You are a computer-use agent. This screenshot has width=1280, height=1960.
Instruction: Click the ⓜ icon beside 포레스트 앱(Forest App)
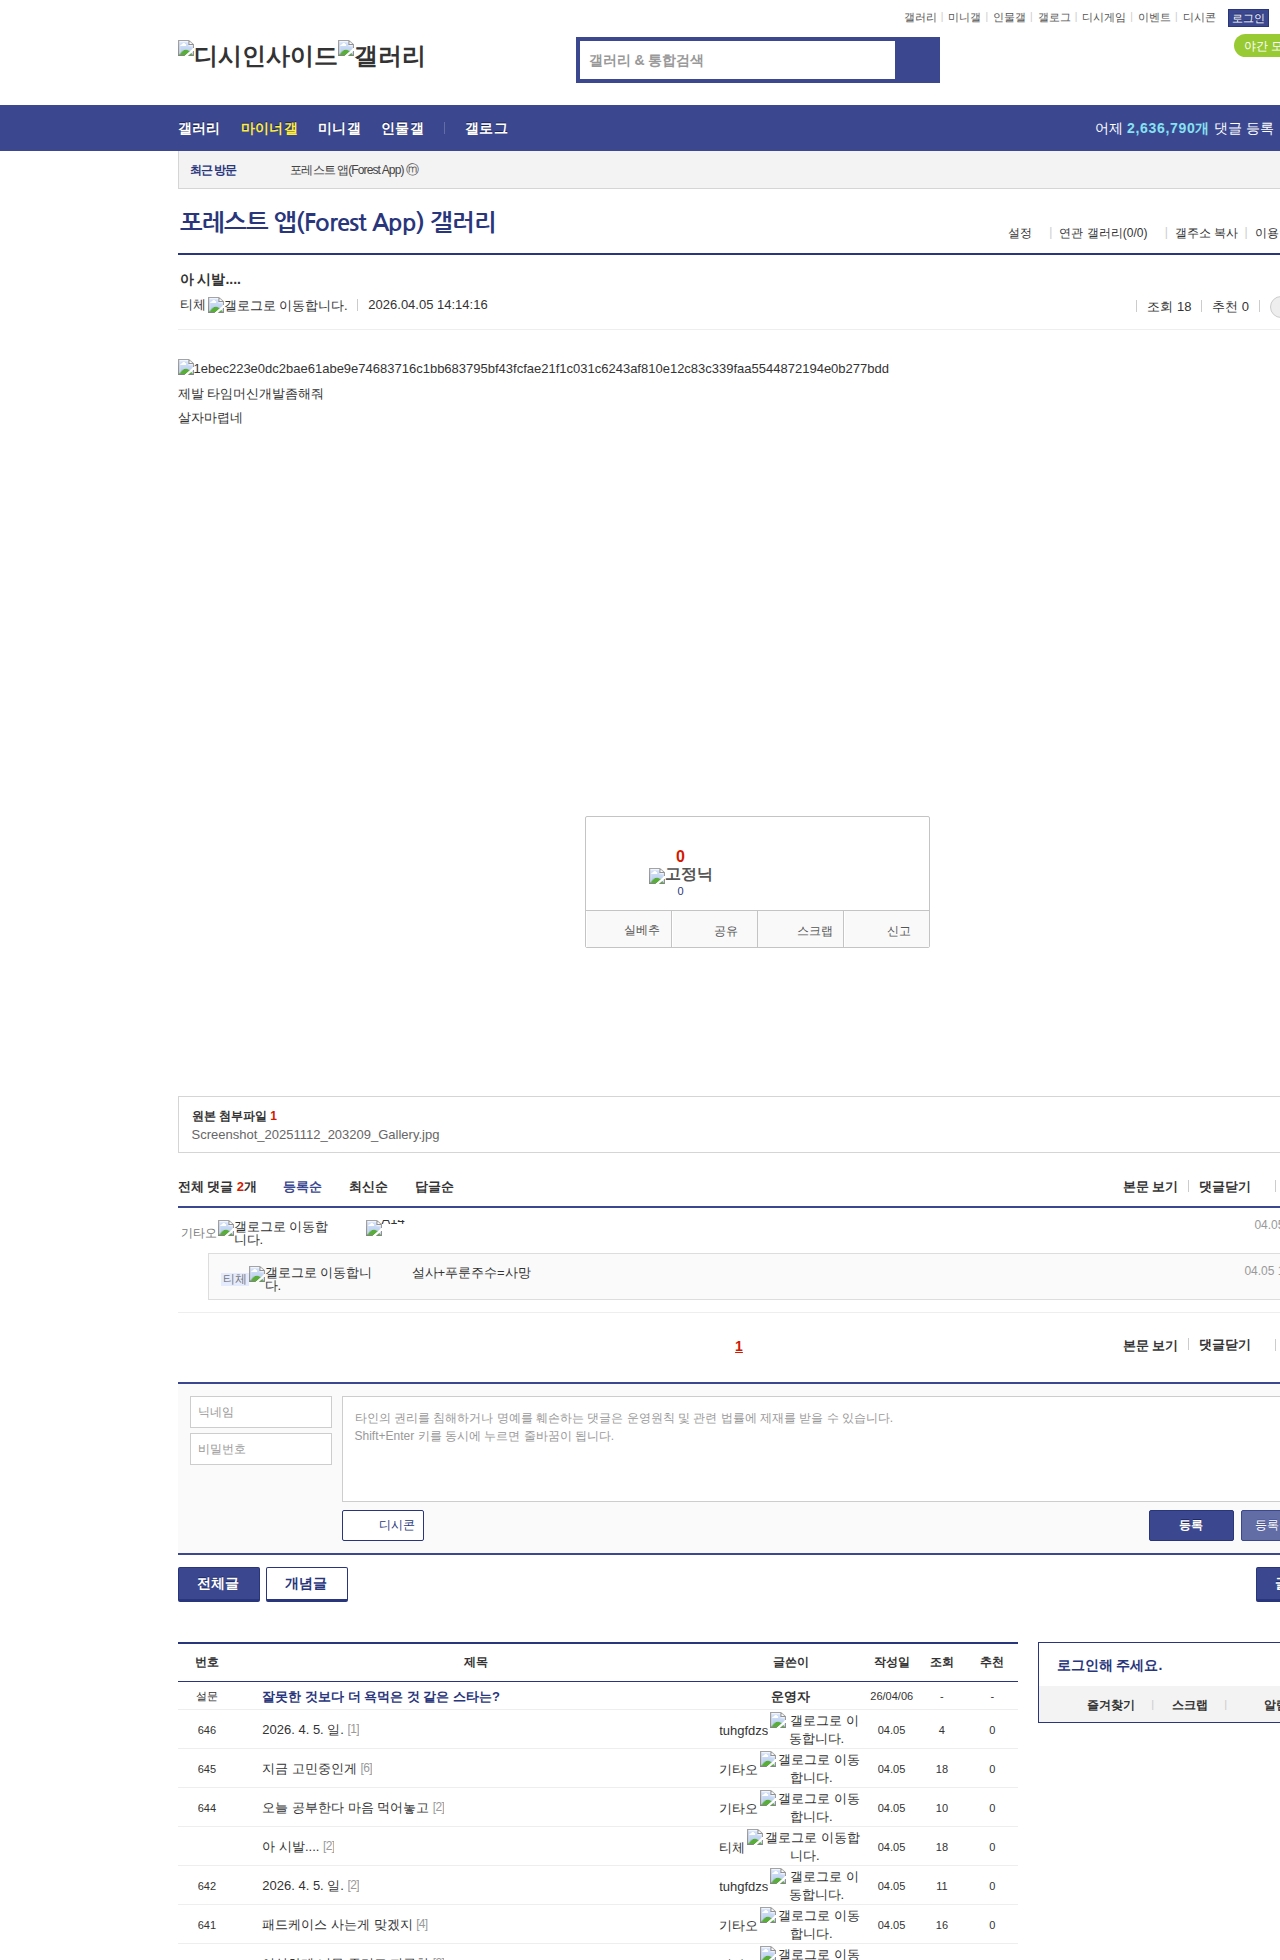[413, 170]
